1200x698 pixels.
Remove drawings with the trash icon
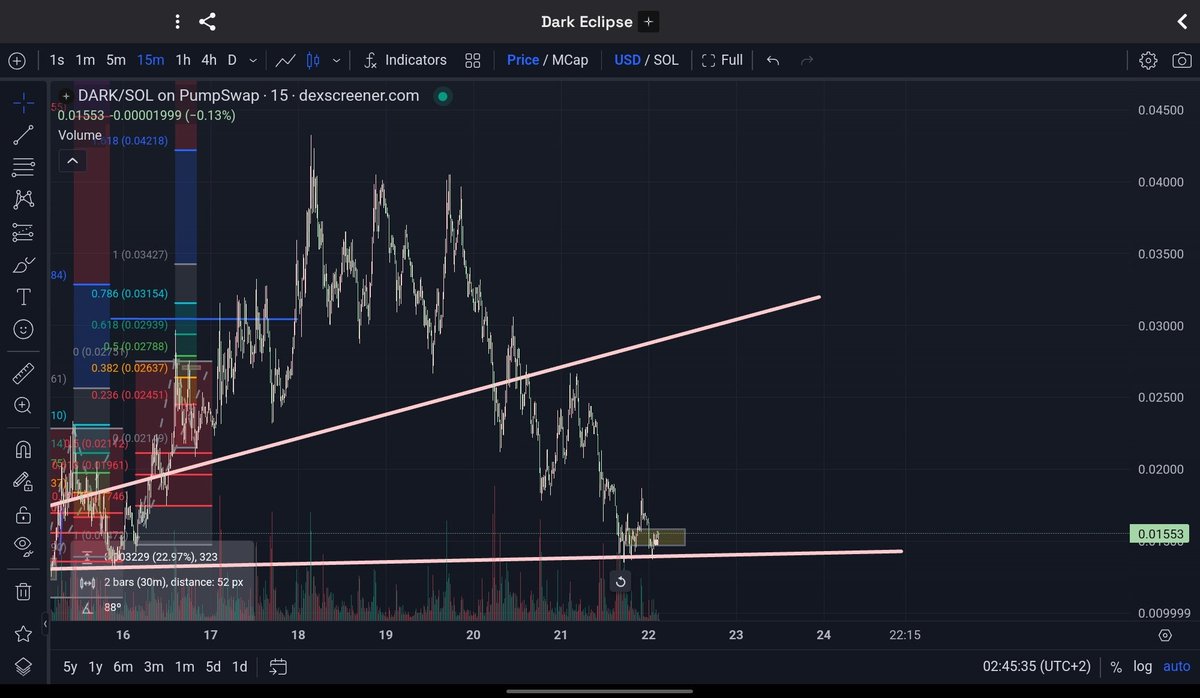click(23, 590)
